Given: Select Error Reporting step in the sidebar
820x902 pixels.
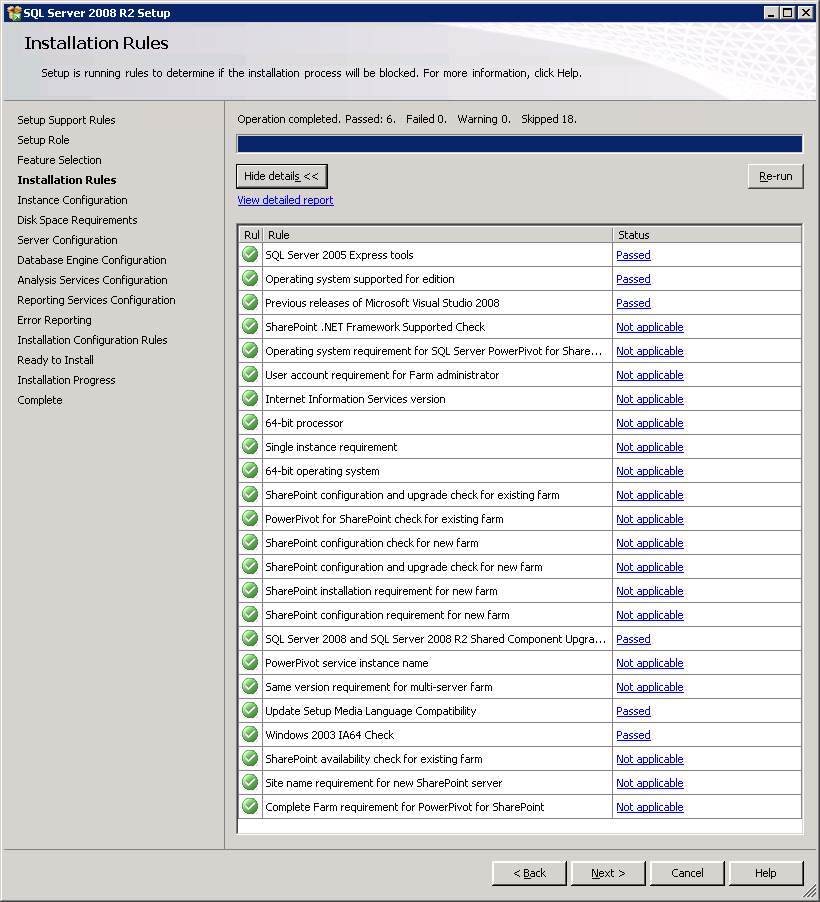Looking at the screenshot, I should (54, 320).
